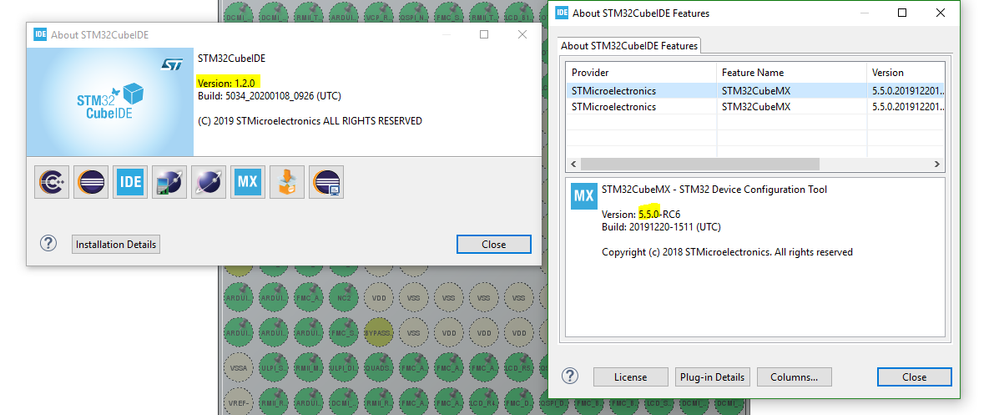Click the plain Eclipse platform feature icon
The height and width of the screenshot is (415, 999).
91,182
